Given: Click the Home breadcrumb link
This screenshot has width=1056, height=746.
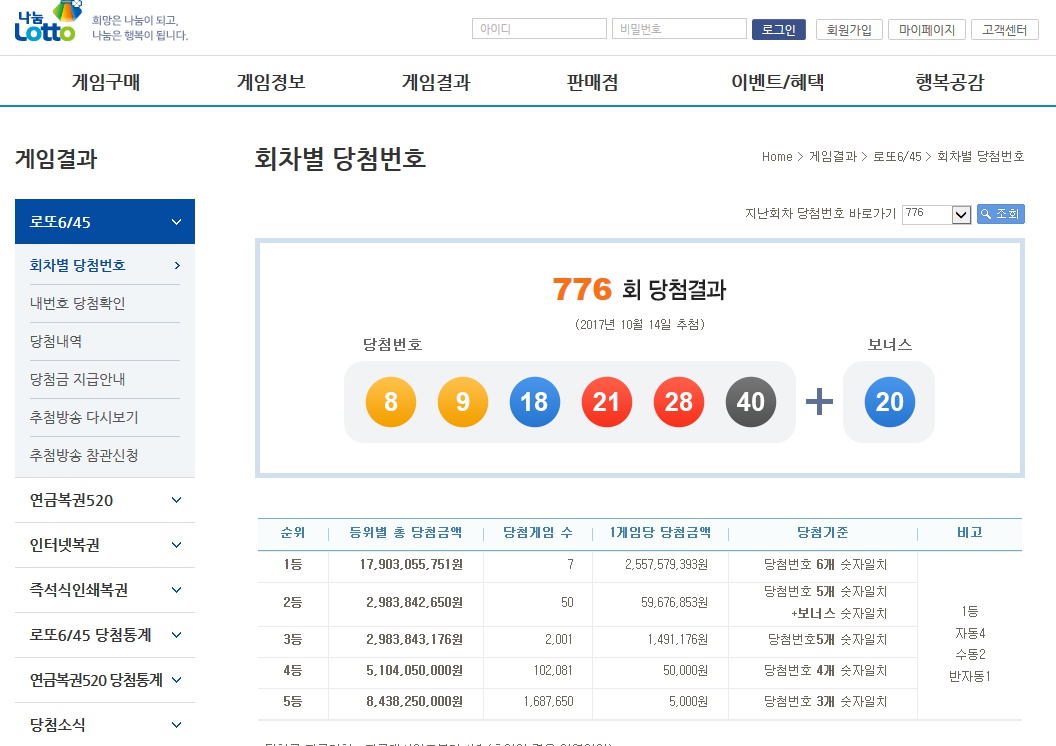Looking at the screenshot, I should tap(776, 157).
